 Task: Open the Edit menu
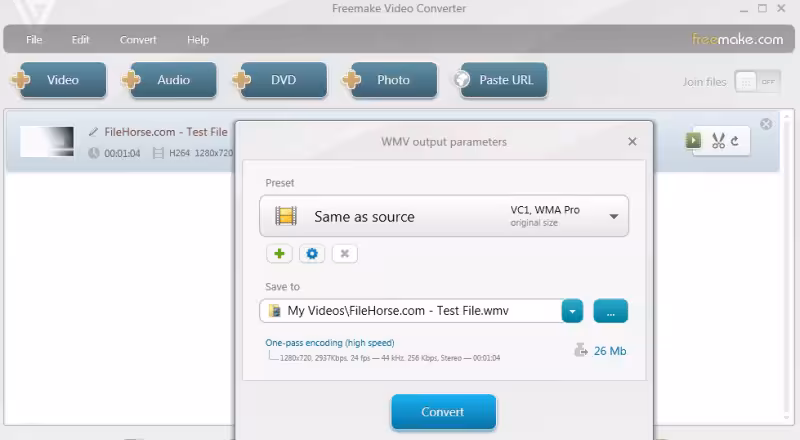click(x=80, y=40)
